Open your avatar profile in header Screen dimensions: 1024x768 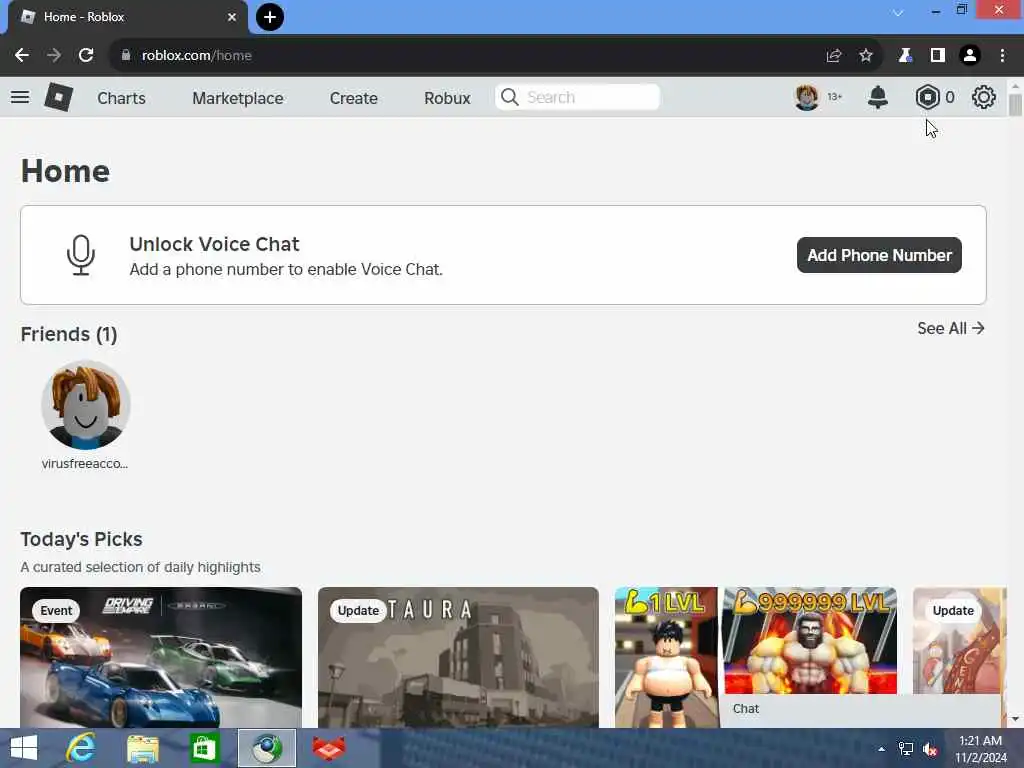(807, 97)
